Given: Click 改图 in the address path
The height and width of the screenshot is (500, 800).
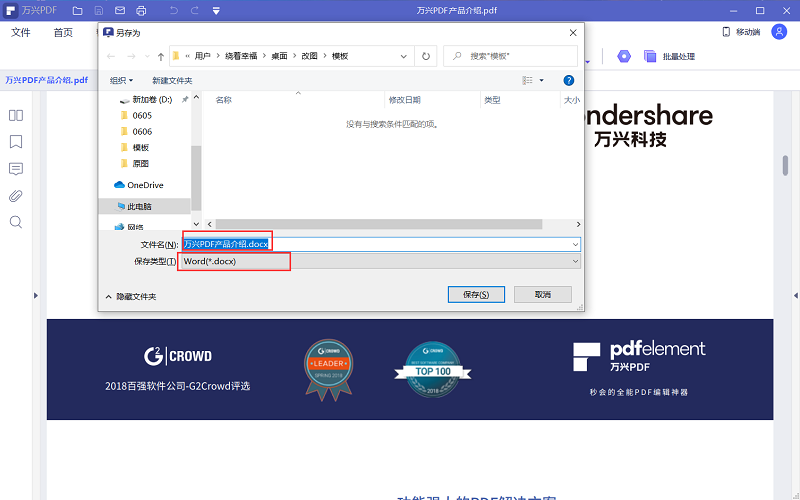Looking at the screenshot, I should (x=309, y=56).
